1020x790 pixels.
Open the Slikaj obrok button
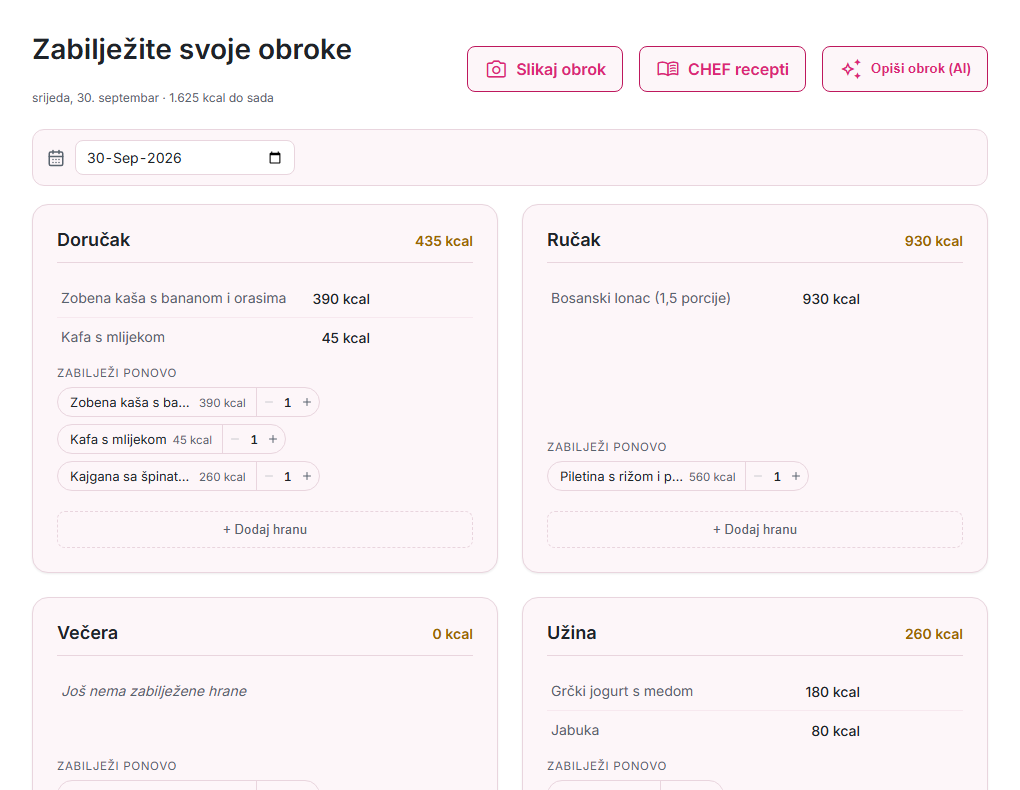[544, 69]
